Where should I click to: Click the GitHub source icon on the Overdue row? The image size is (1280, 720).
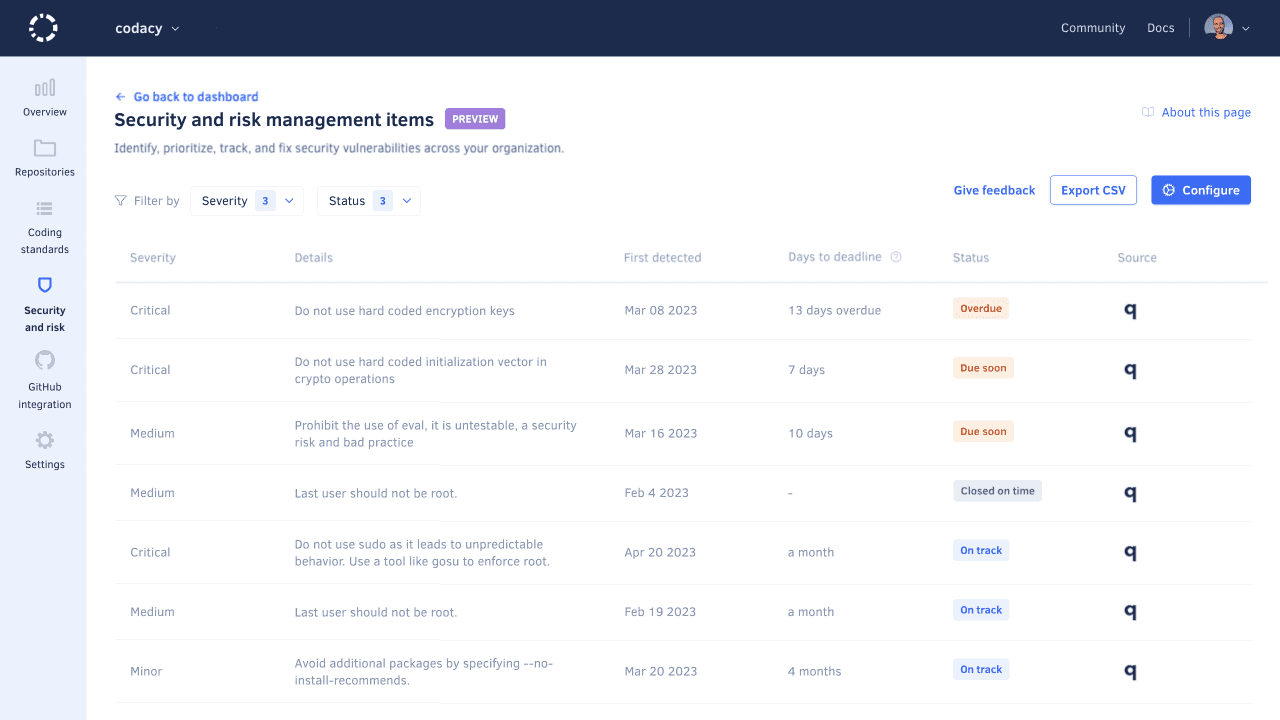1130,310
